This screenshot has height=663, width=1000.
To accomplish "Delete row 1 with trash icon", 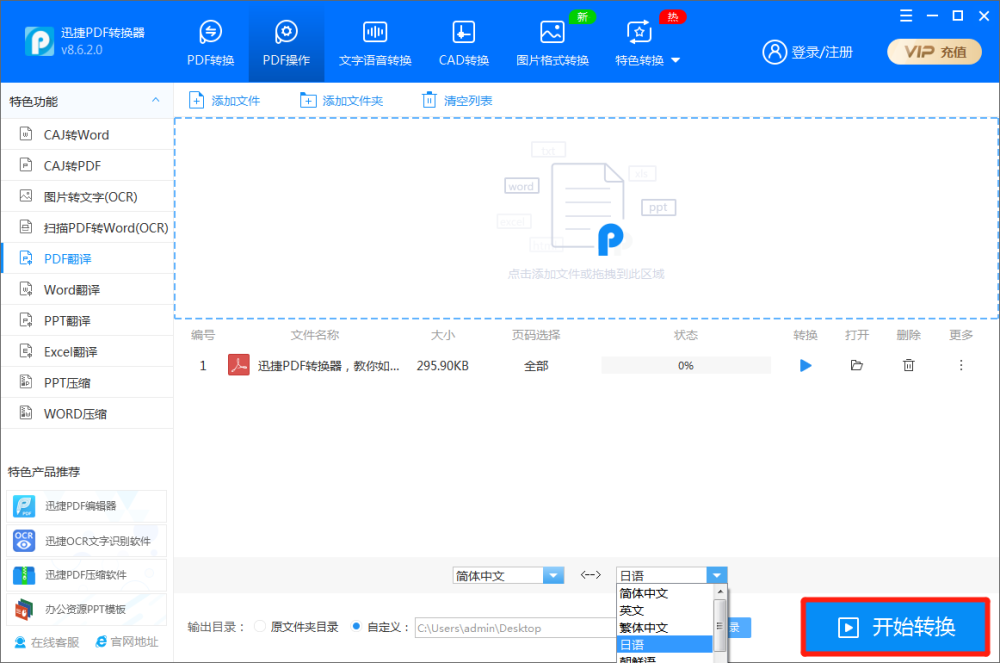I will [x=908, y=365].
